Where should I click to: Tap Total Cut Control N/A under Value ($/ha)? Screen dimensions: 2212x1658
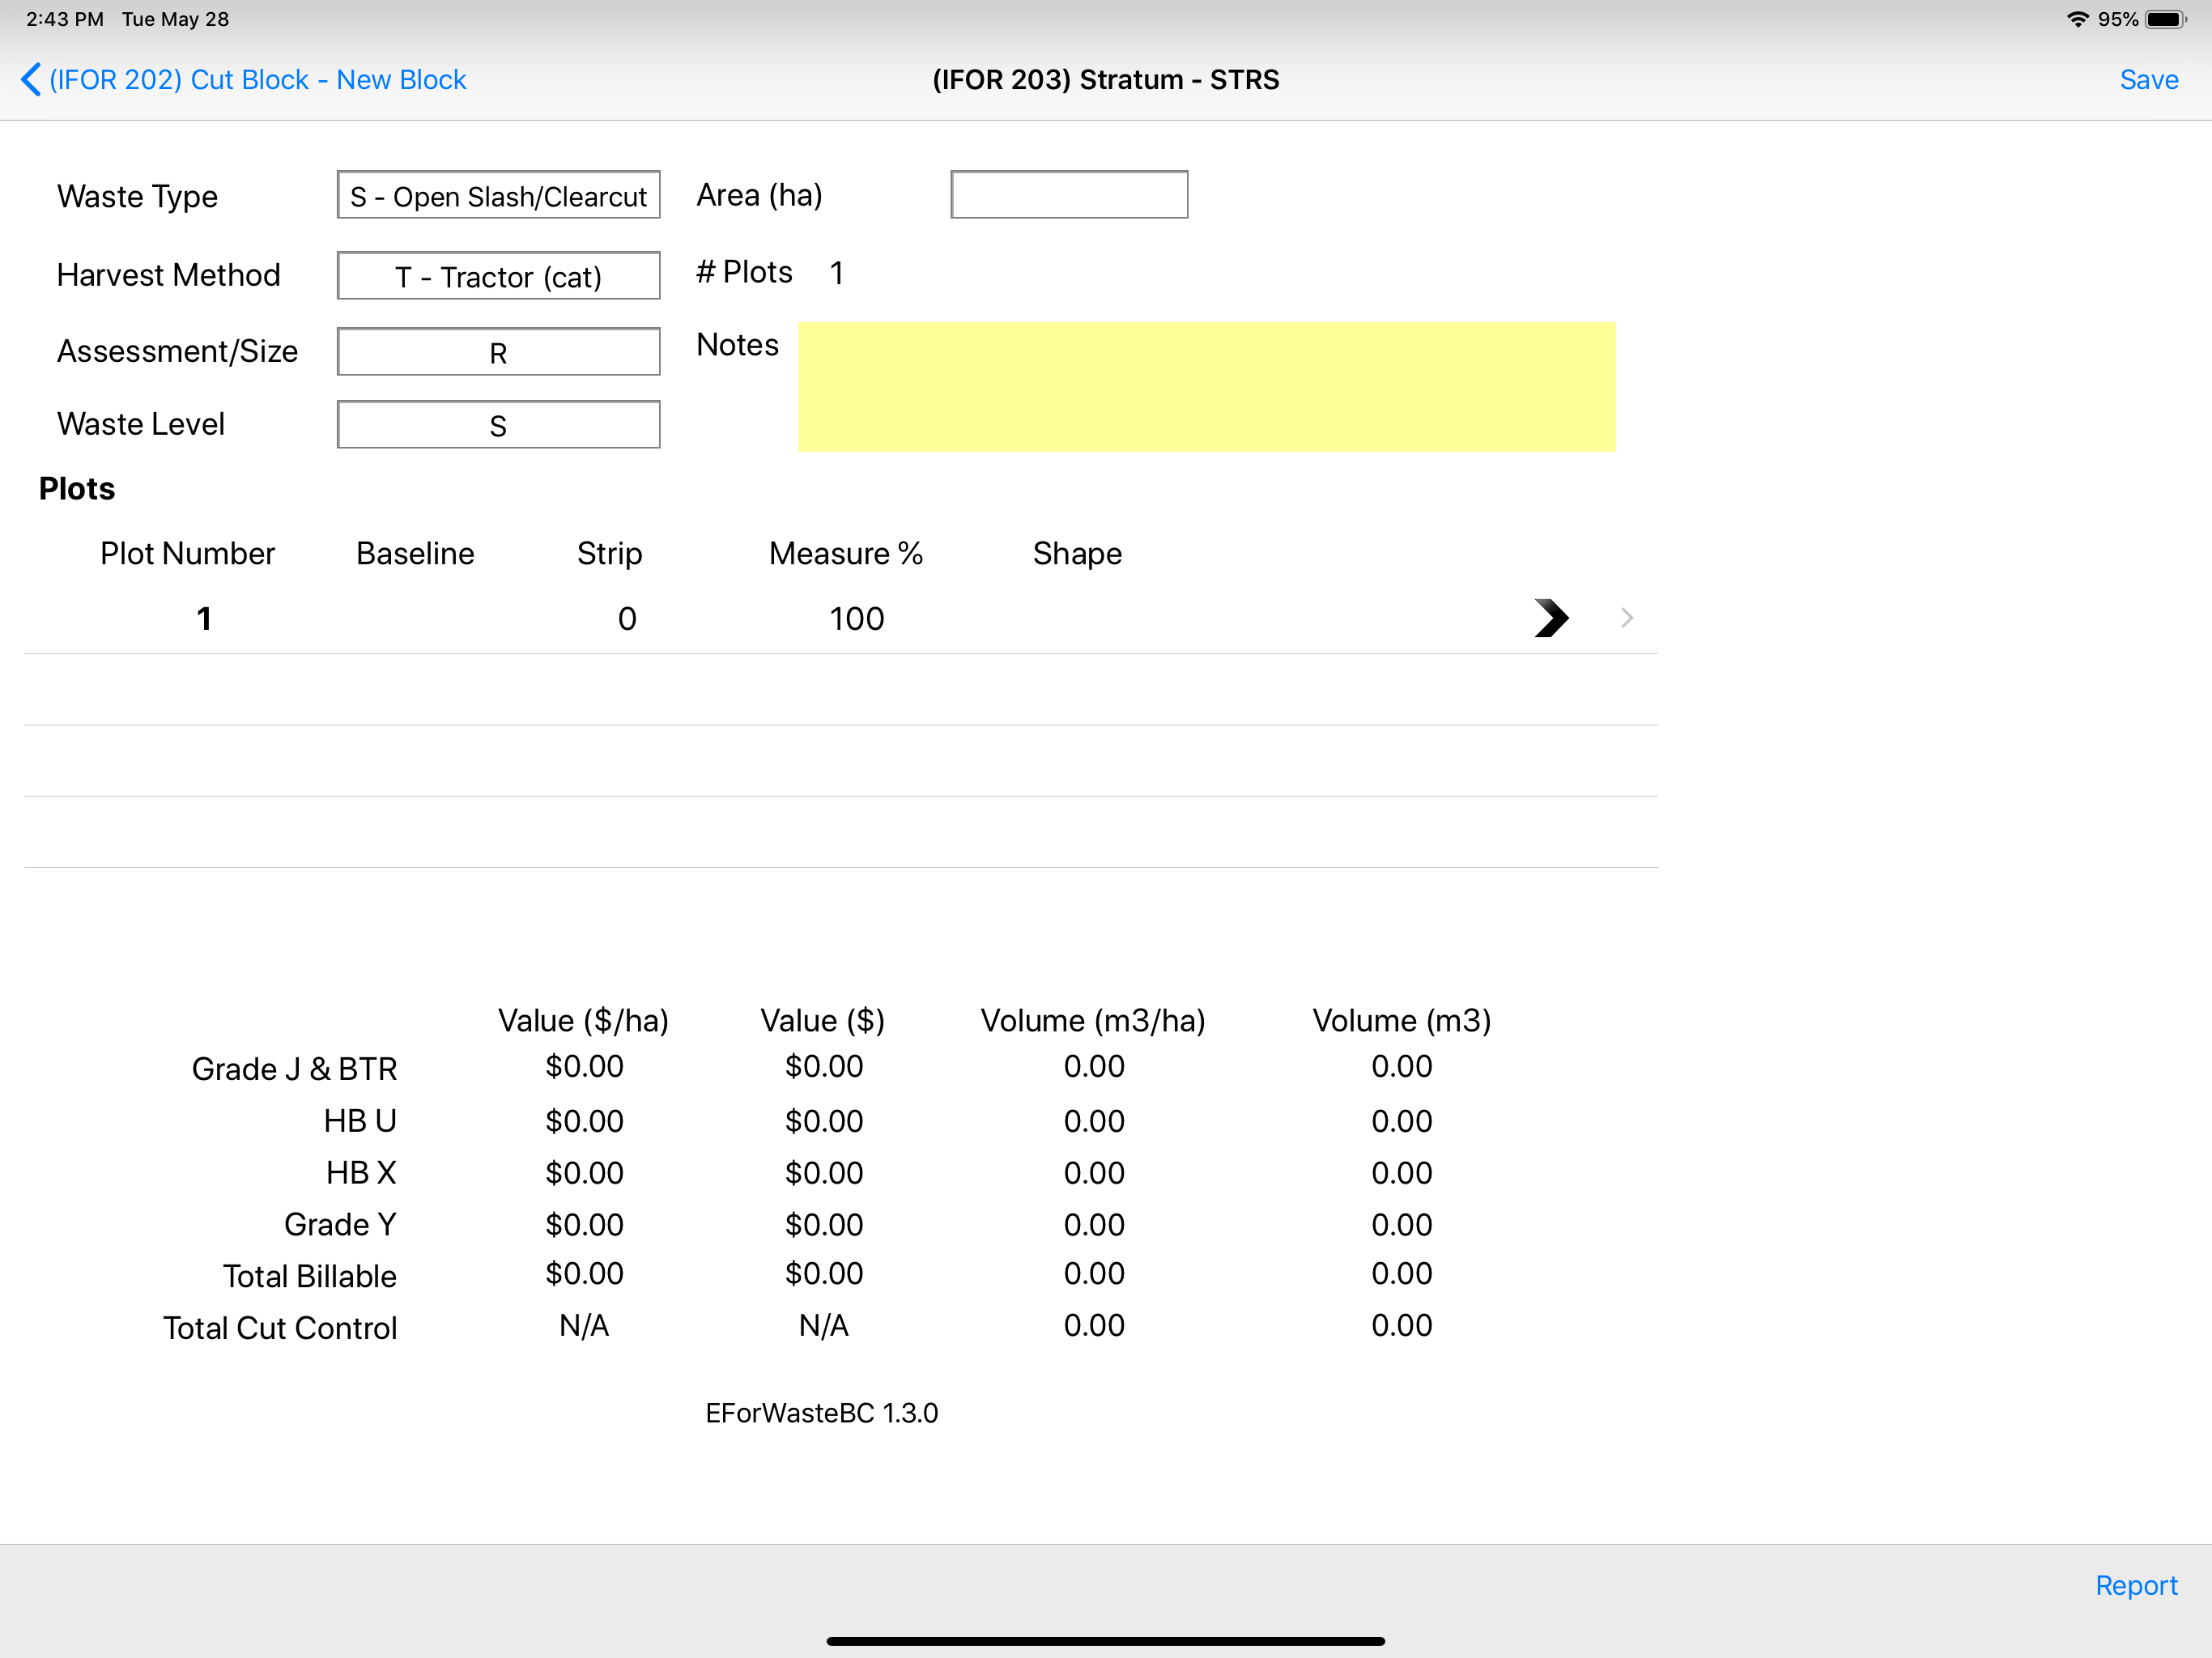coord(584,1326)
